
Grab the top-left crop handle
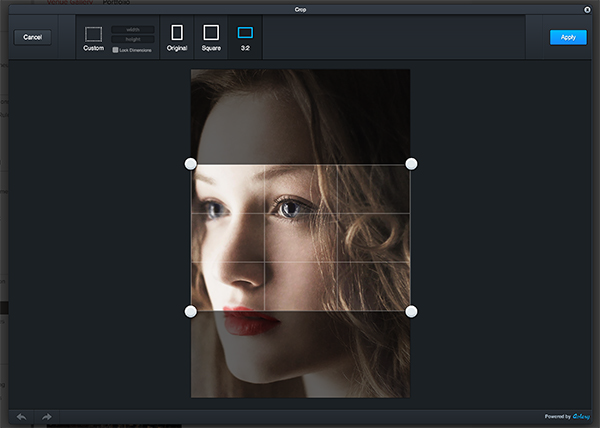click(191, 164)
